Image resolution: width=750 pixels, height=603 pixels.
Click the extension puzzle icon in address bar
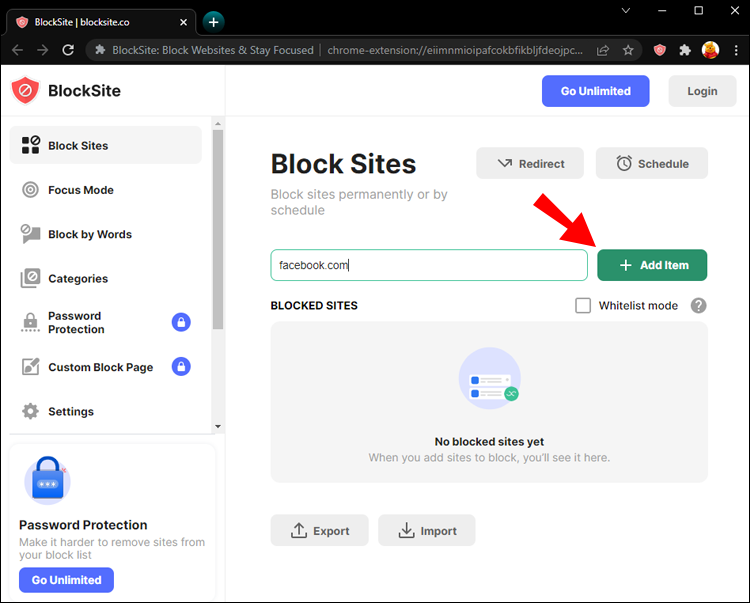[x=100, y=50]
